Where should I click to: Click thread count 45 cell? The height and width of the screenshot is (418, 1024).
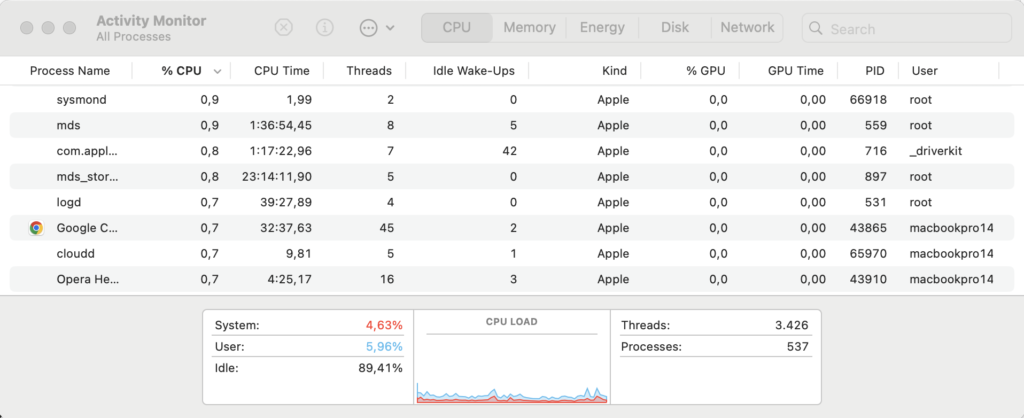(387, 228)
